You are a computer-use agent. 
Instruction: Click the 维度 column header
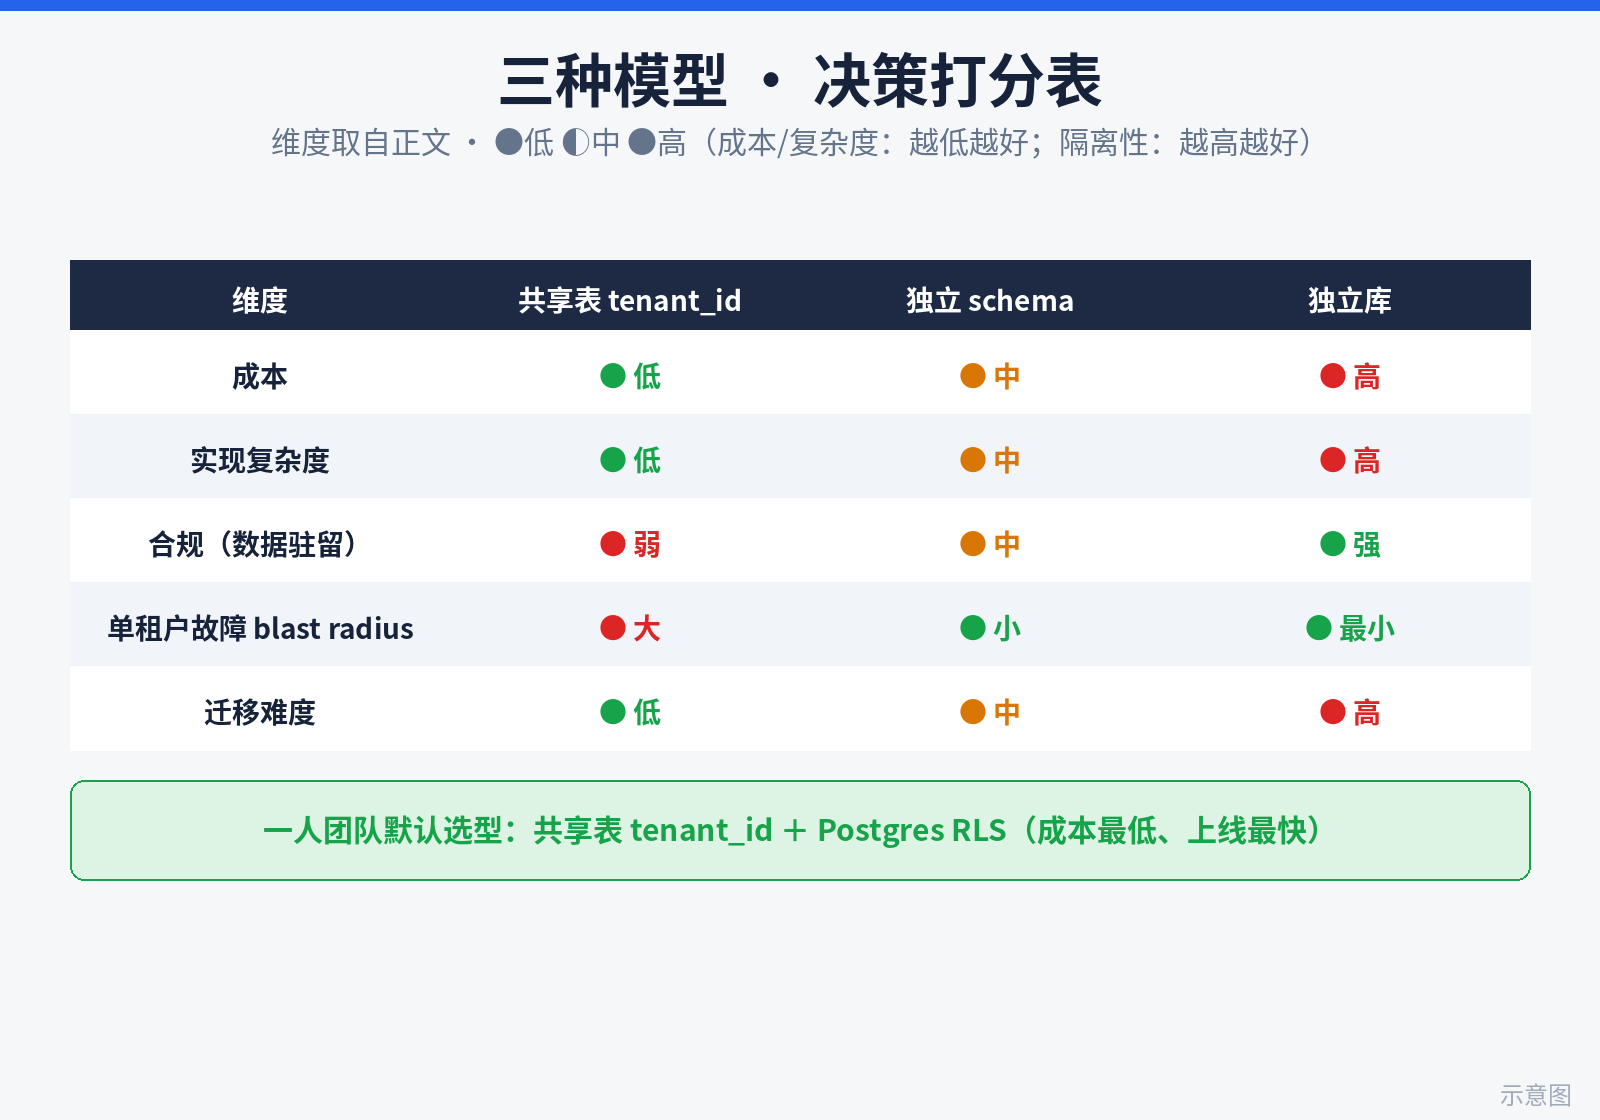(x=260, y=300)
